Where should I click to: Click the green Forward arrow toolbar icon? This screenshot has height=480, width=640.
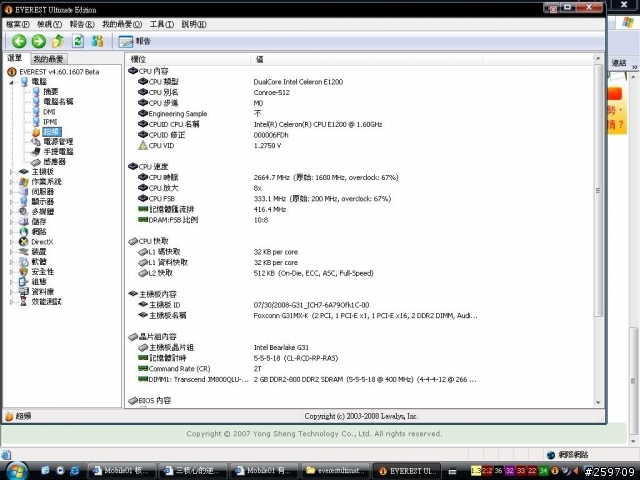click(x=39, y=41)
